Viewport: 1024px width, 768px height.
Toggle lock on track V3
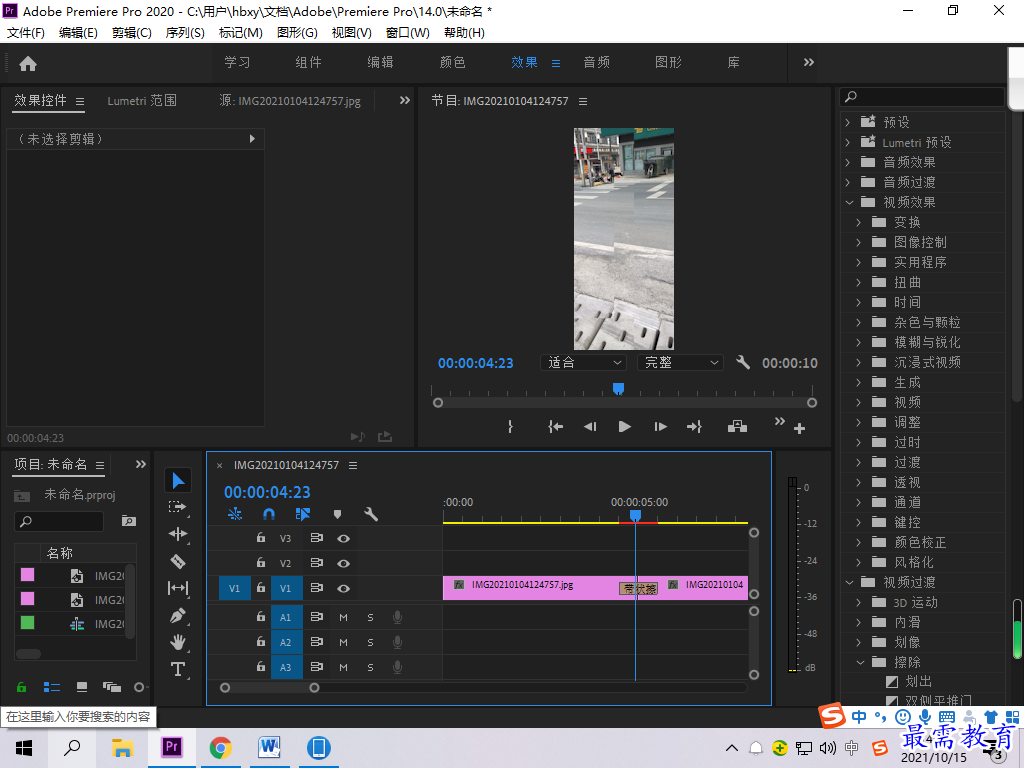[261, 537]
